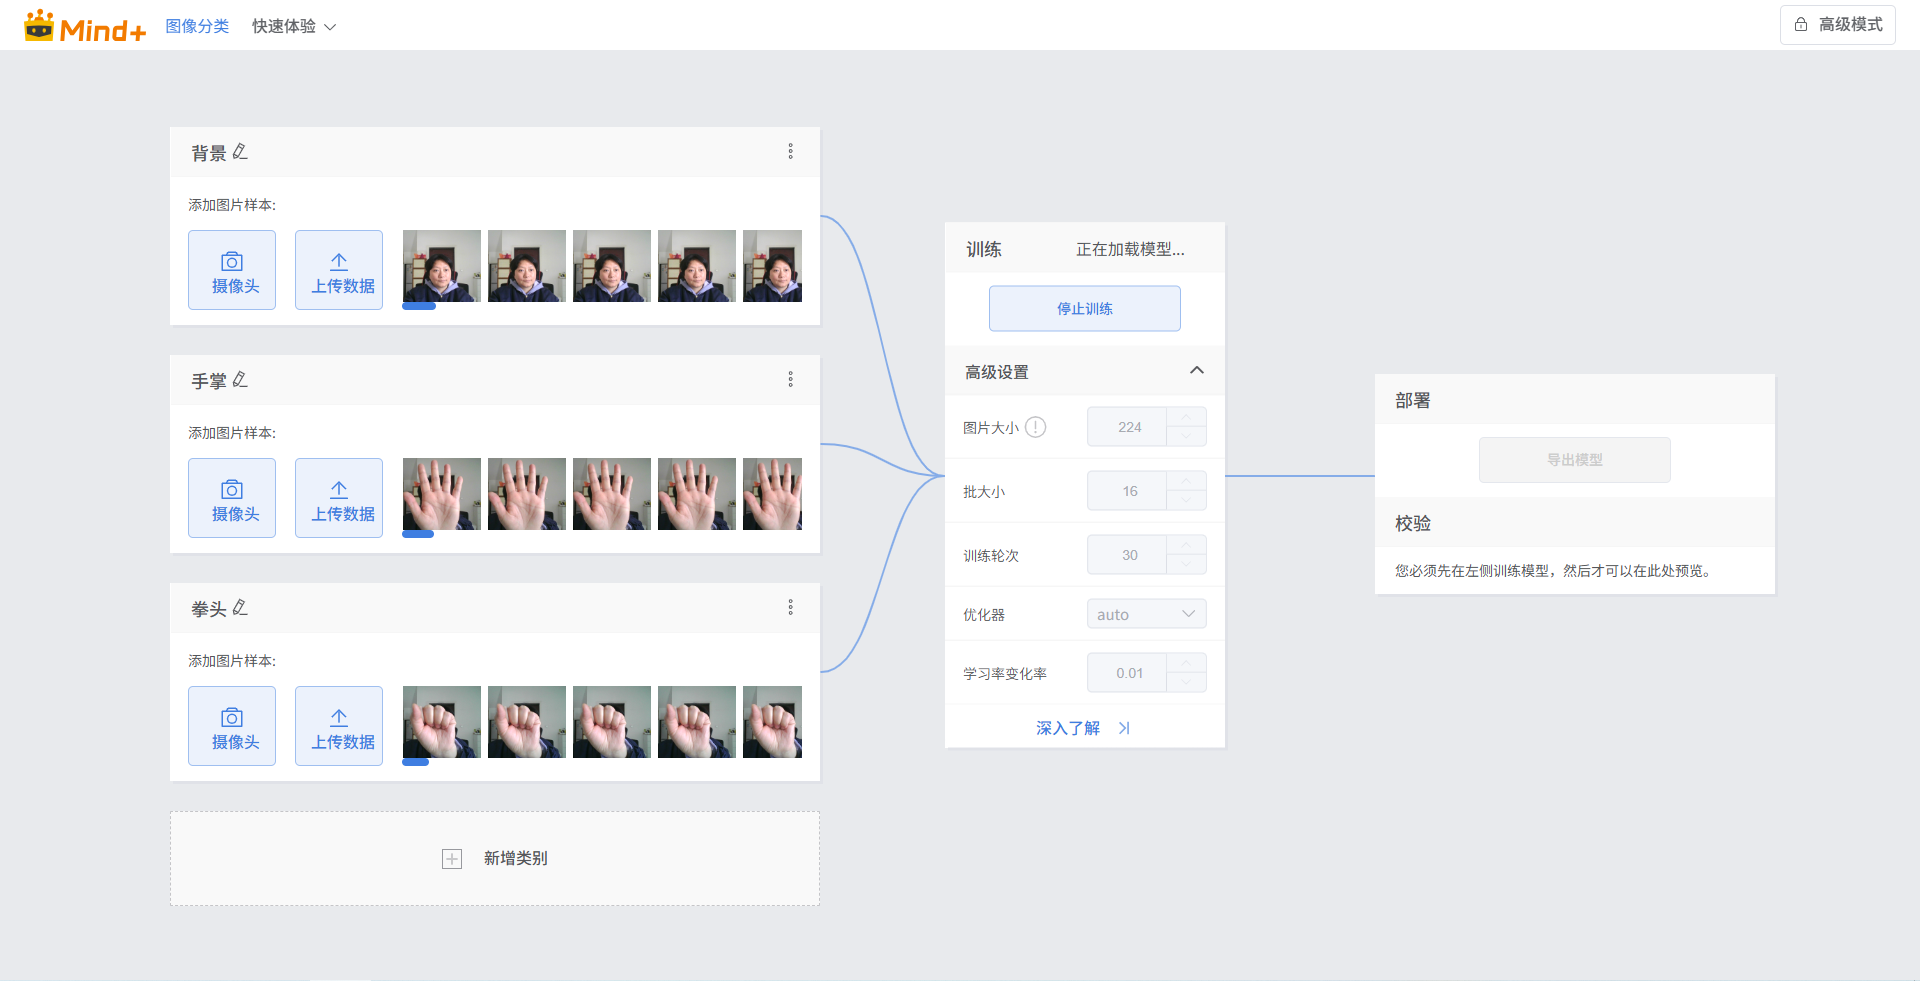
Task: Open the 优化器 auto dropdown
Action: pyautogui.click(x=1146, y=614)
